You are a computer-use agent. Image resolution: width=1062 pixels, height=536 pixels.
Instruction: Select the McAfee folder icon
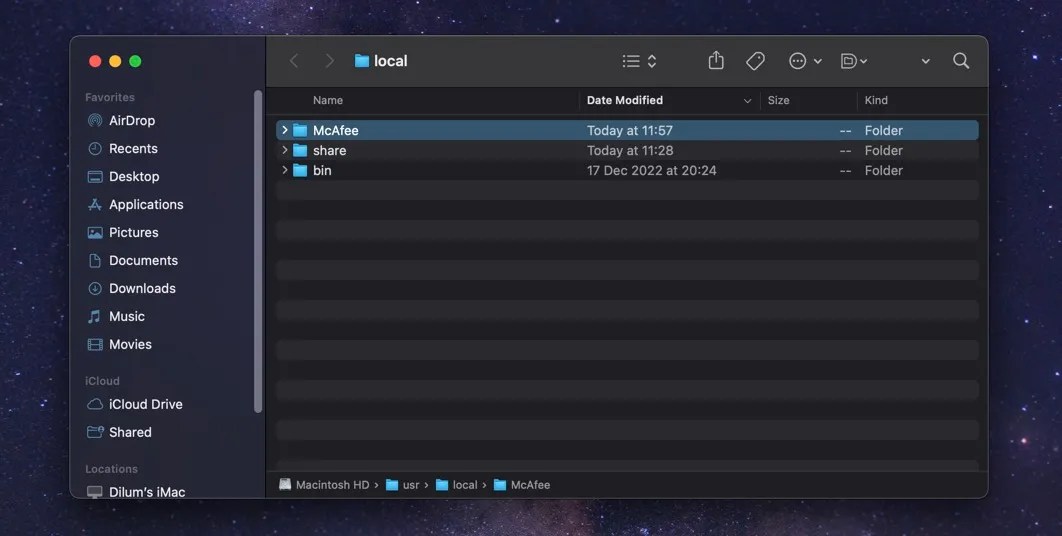[x=300, y=130]
